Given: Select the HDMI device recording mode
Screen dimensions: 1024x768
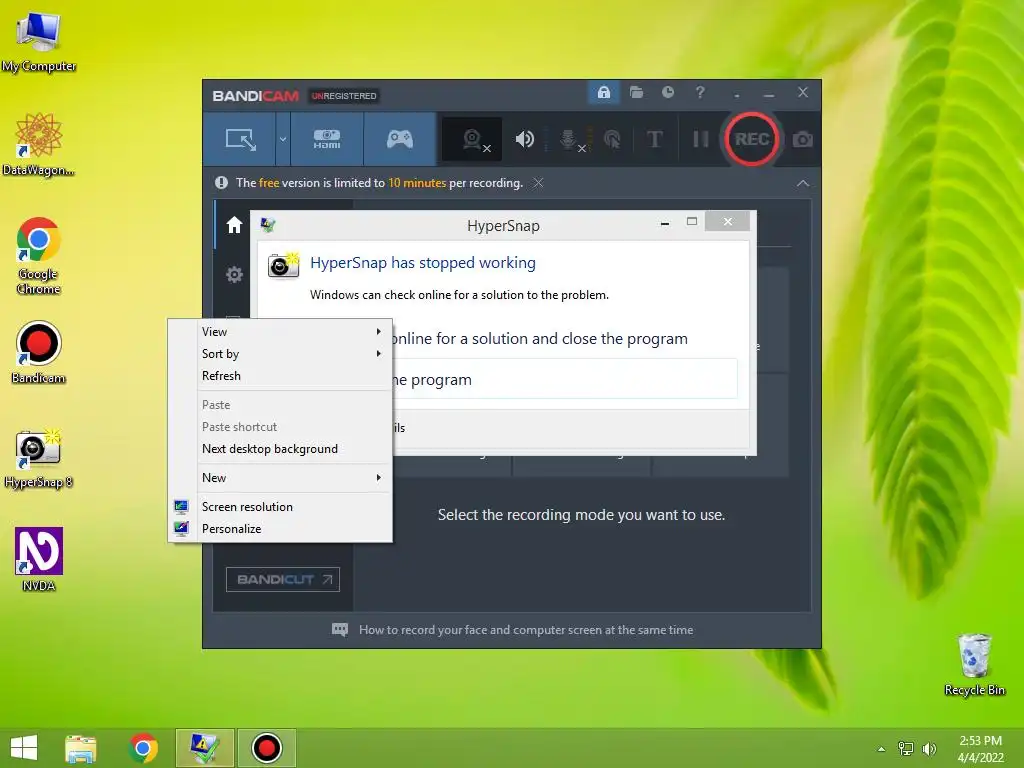Looking at the screenshot, I should point(327,139).
